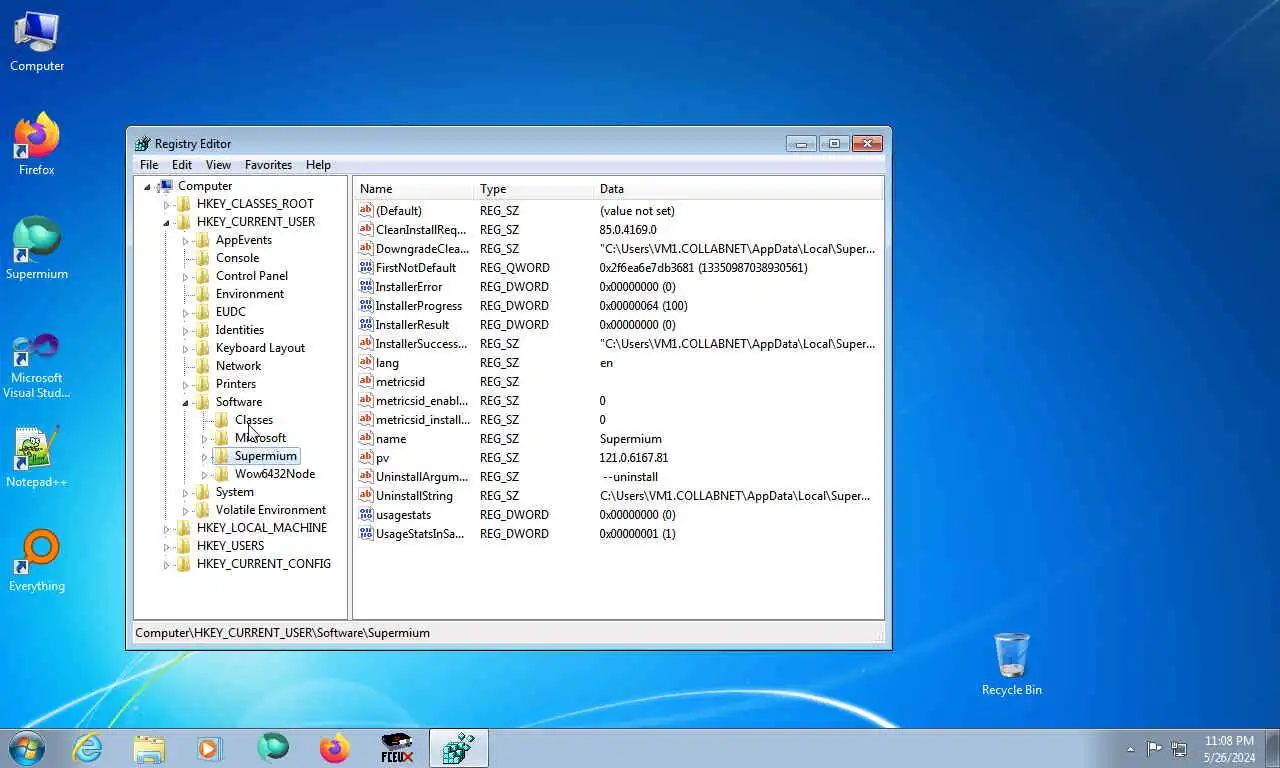Click the 121.0.6167.81 data cell
Viewport: 1280px width, 768px height.
[x=634, y=458]
